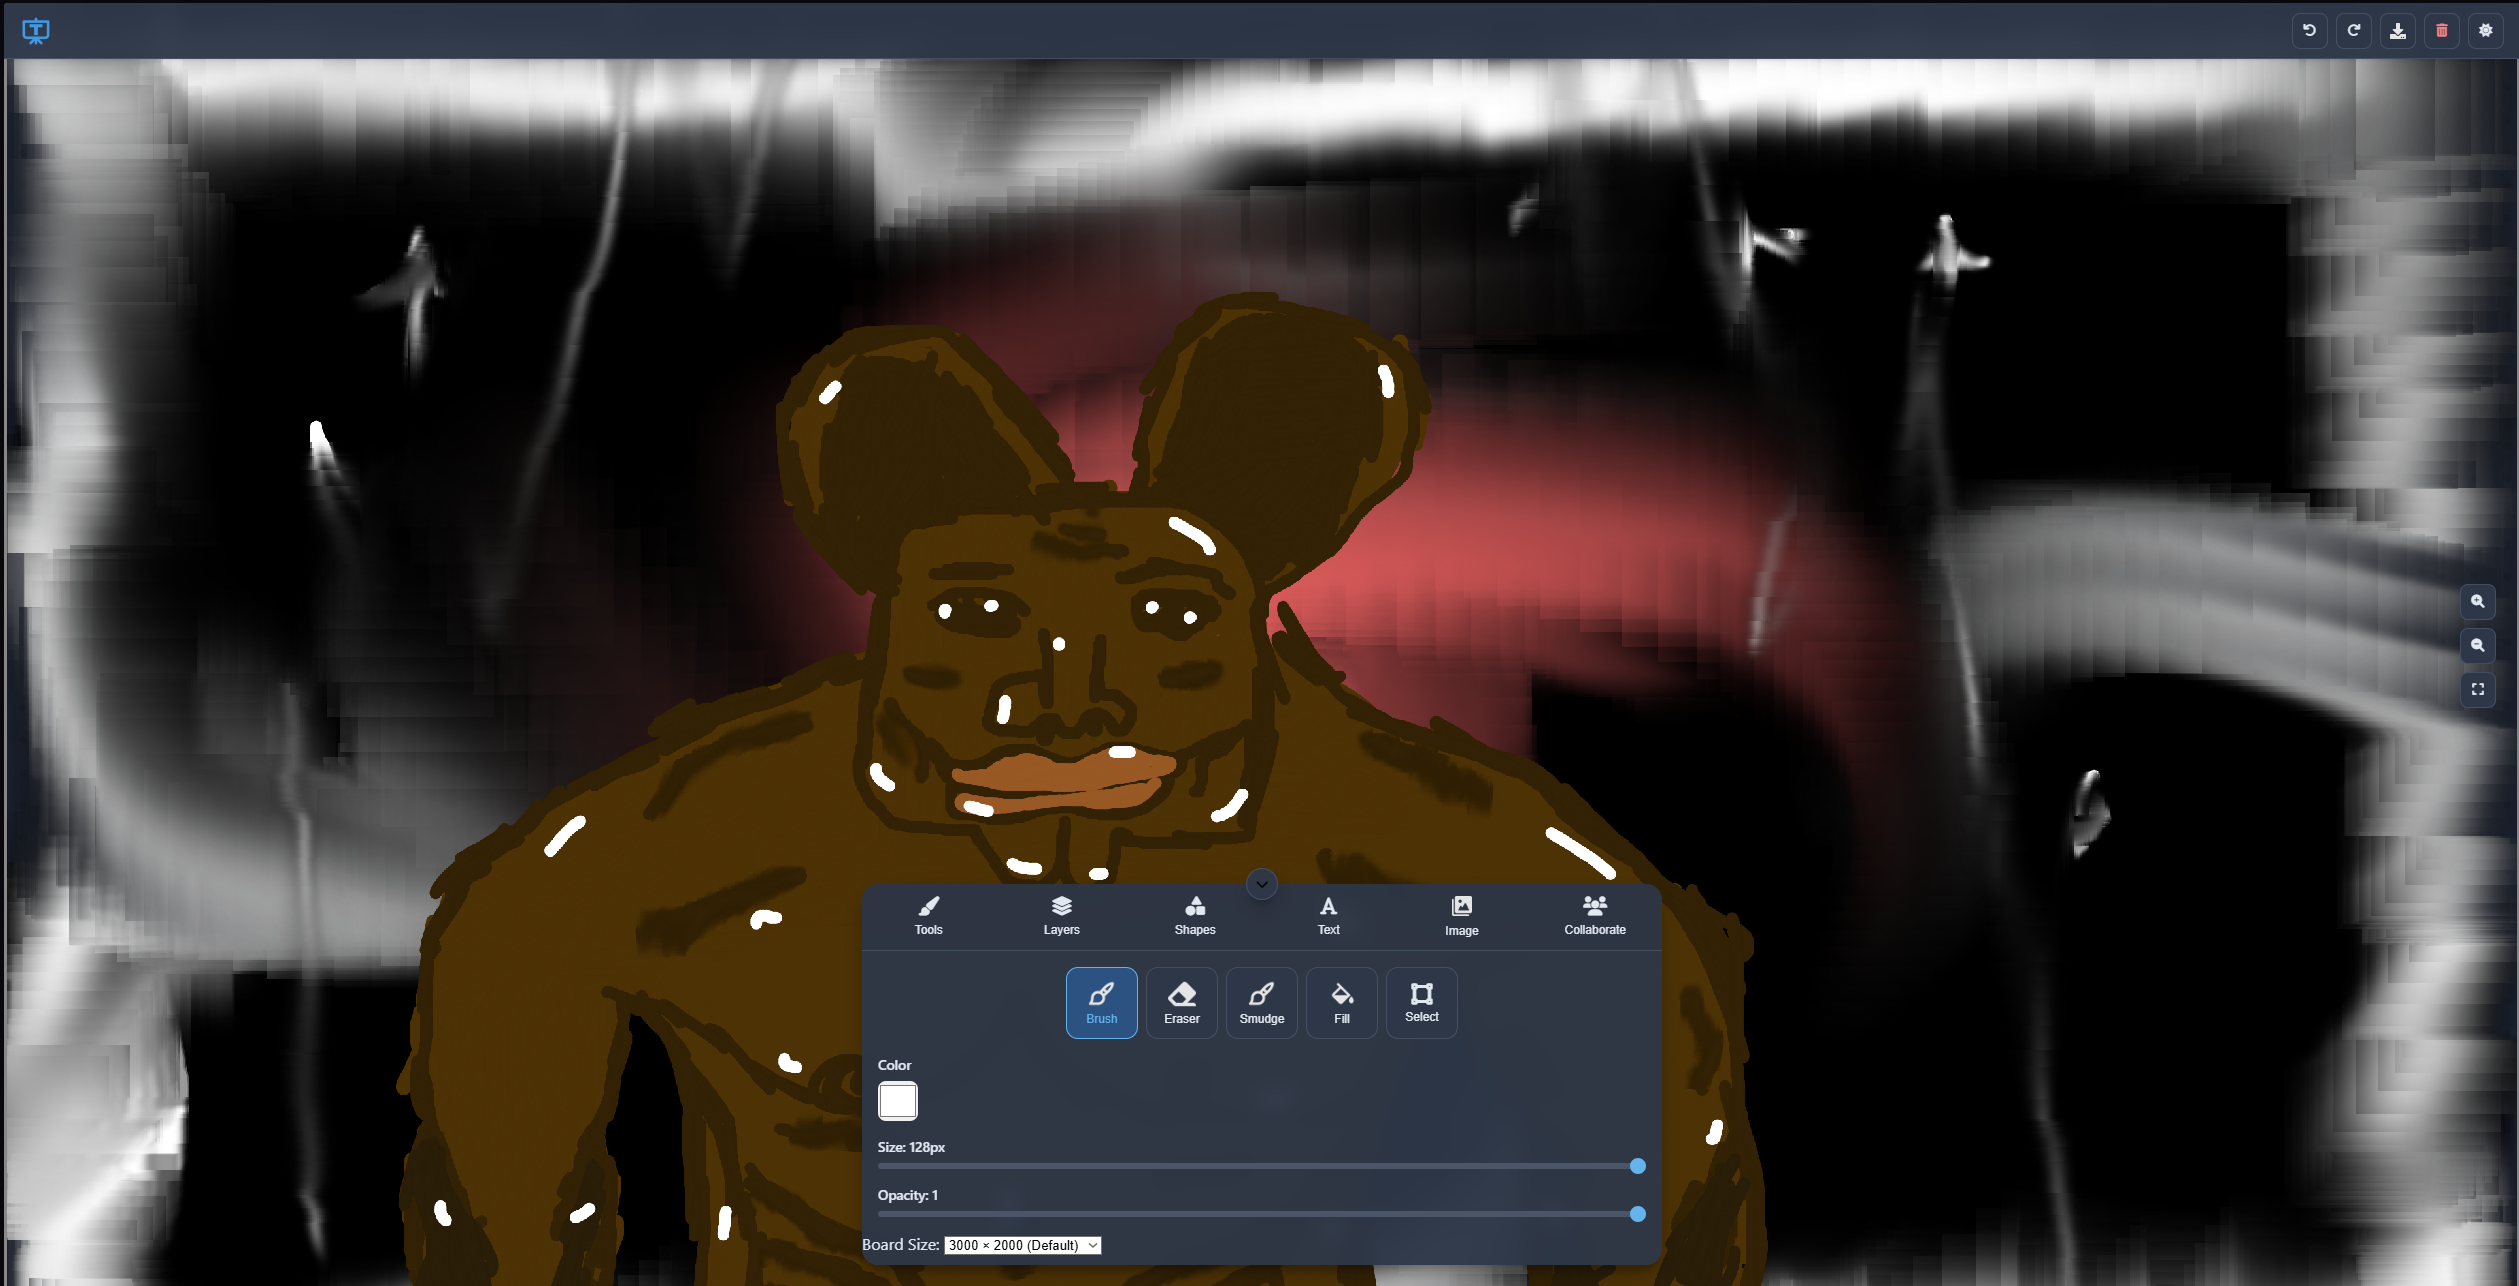Undo the last stroke
The height and width of the screenshot is (1286, 2519).
pyautogui.click(x=2309, y=30)
